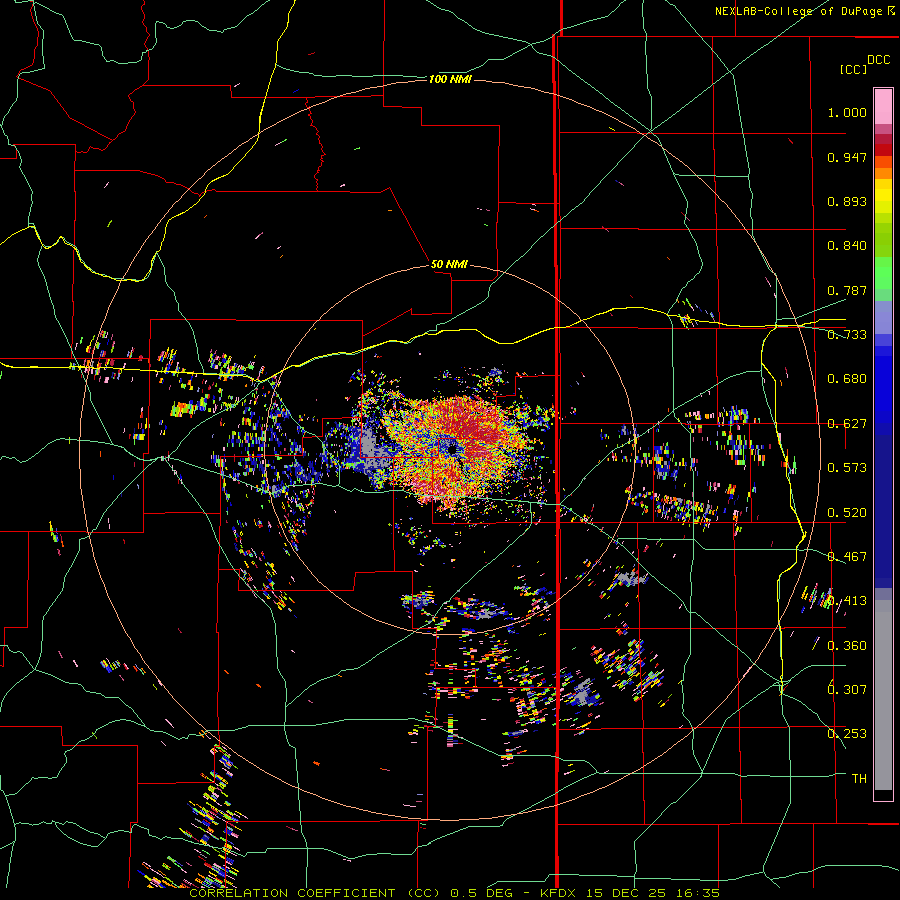
Task: Select the 0.413 legend value
Action: 847,601
